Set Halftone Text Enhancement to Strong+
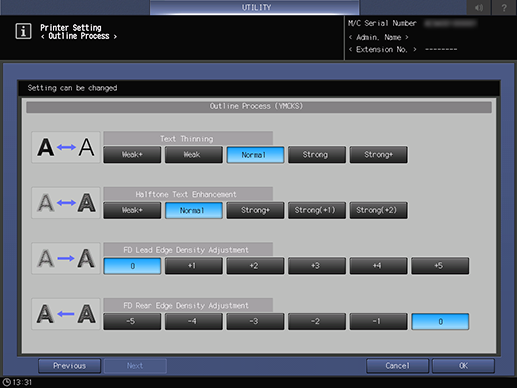This screenshot has width=517, height=388. coord(255,210)
